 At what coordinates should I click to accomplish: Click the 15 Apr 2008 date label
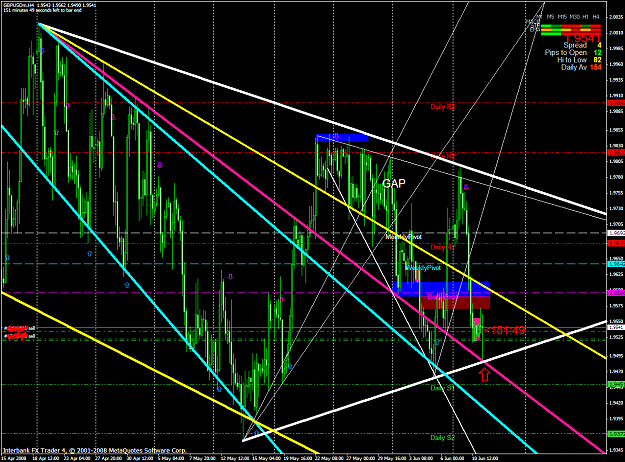[x=15, y=459]
